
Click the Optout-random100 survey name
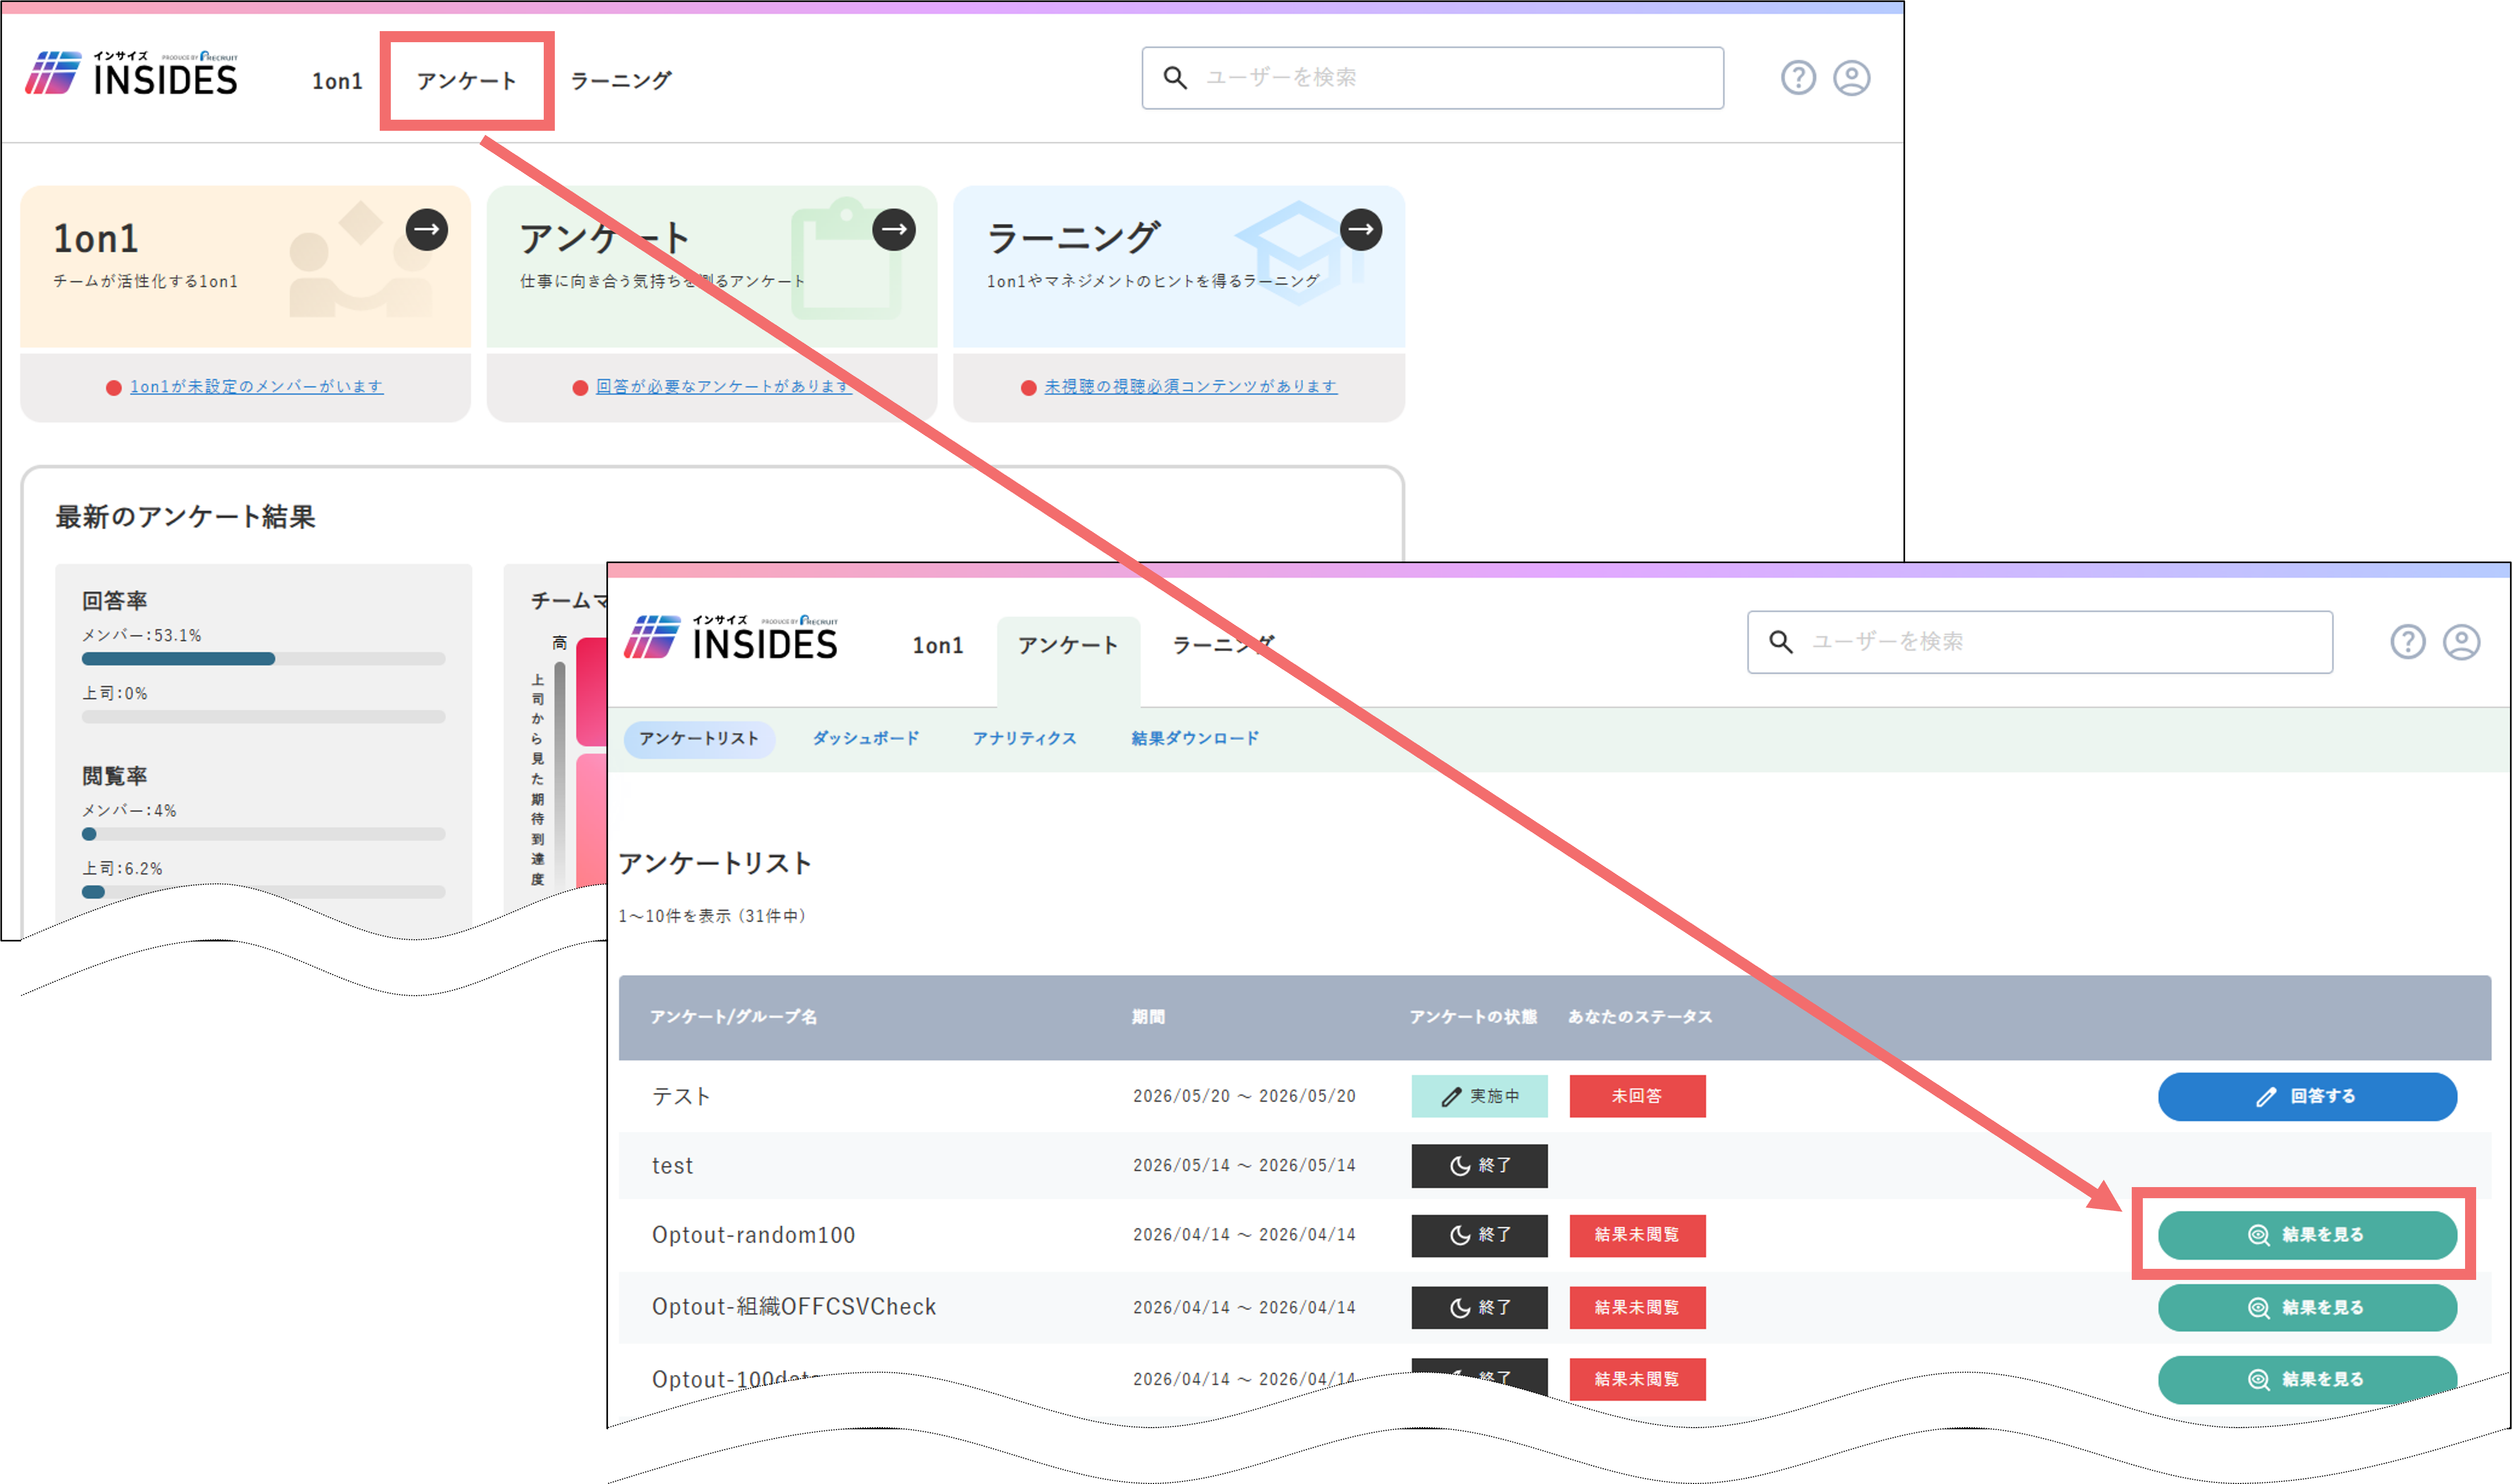tap(753, 1236)
